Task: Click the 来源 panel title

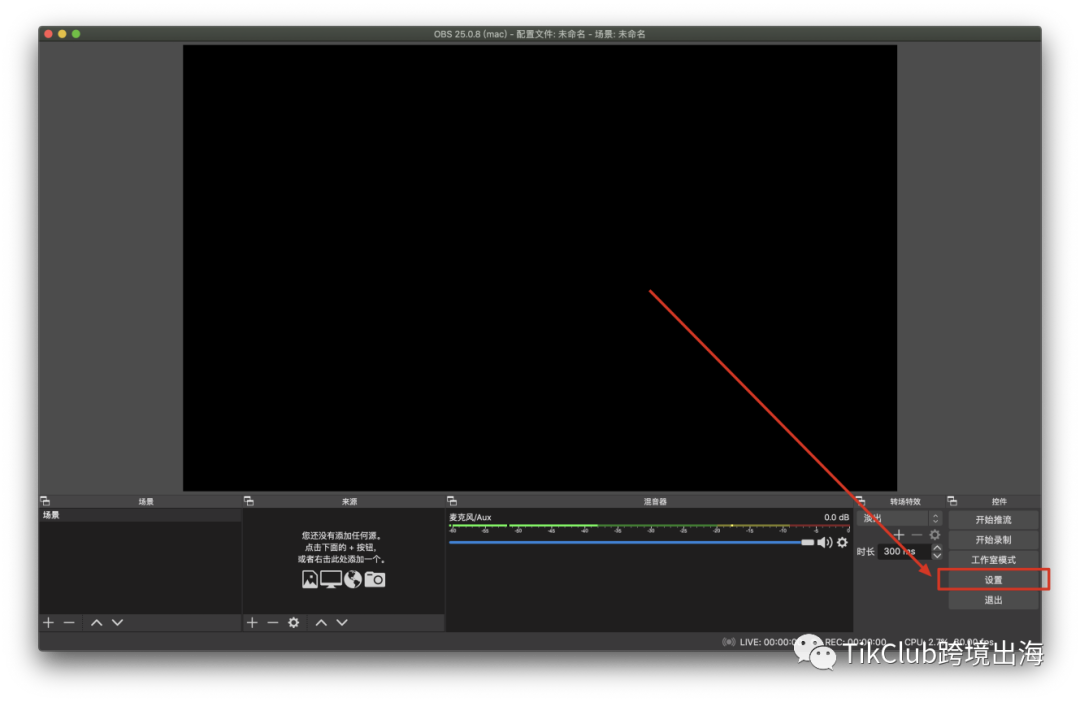Action: (x=350, y=502)
